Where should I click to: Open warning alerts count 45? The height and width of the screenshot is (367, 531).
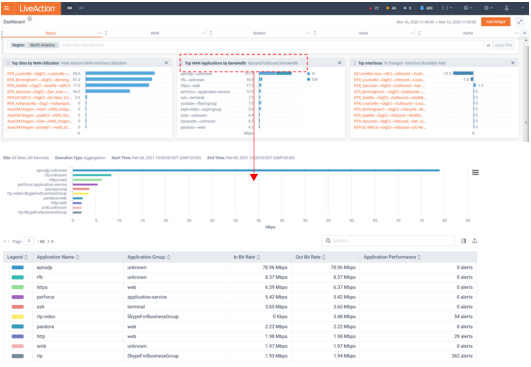pos(391,8)
